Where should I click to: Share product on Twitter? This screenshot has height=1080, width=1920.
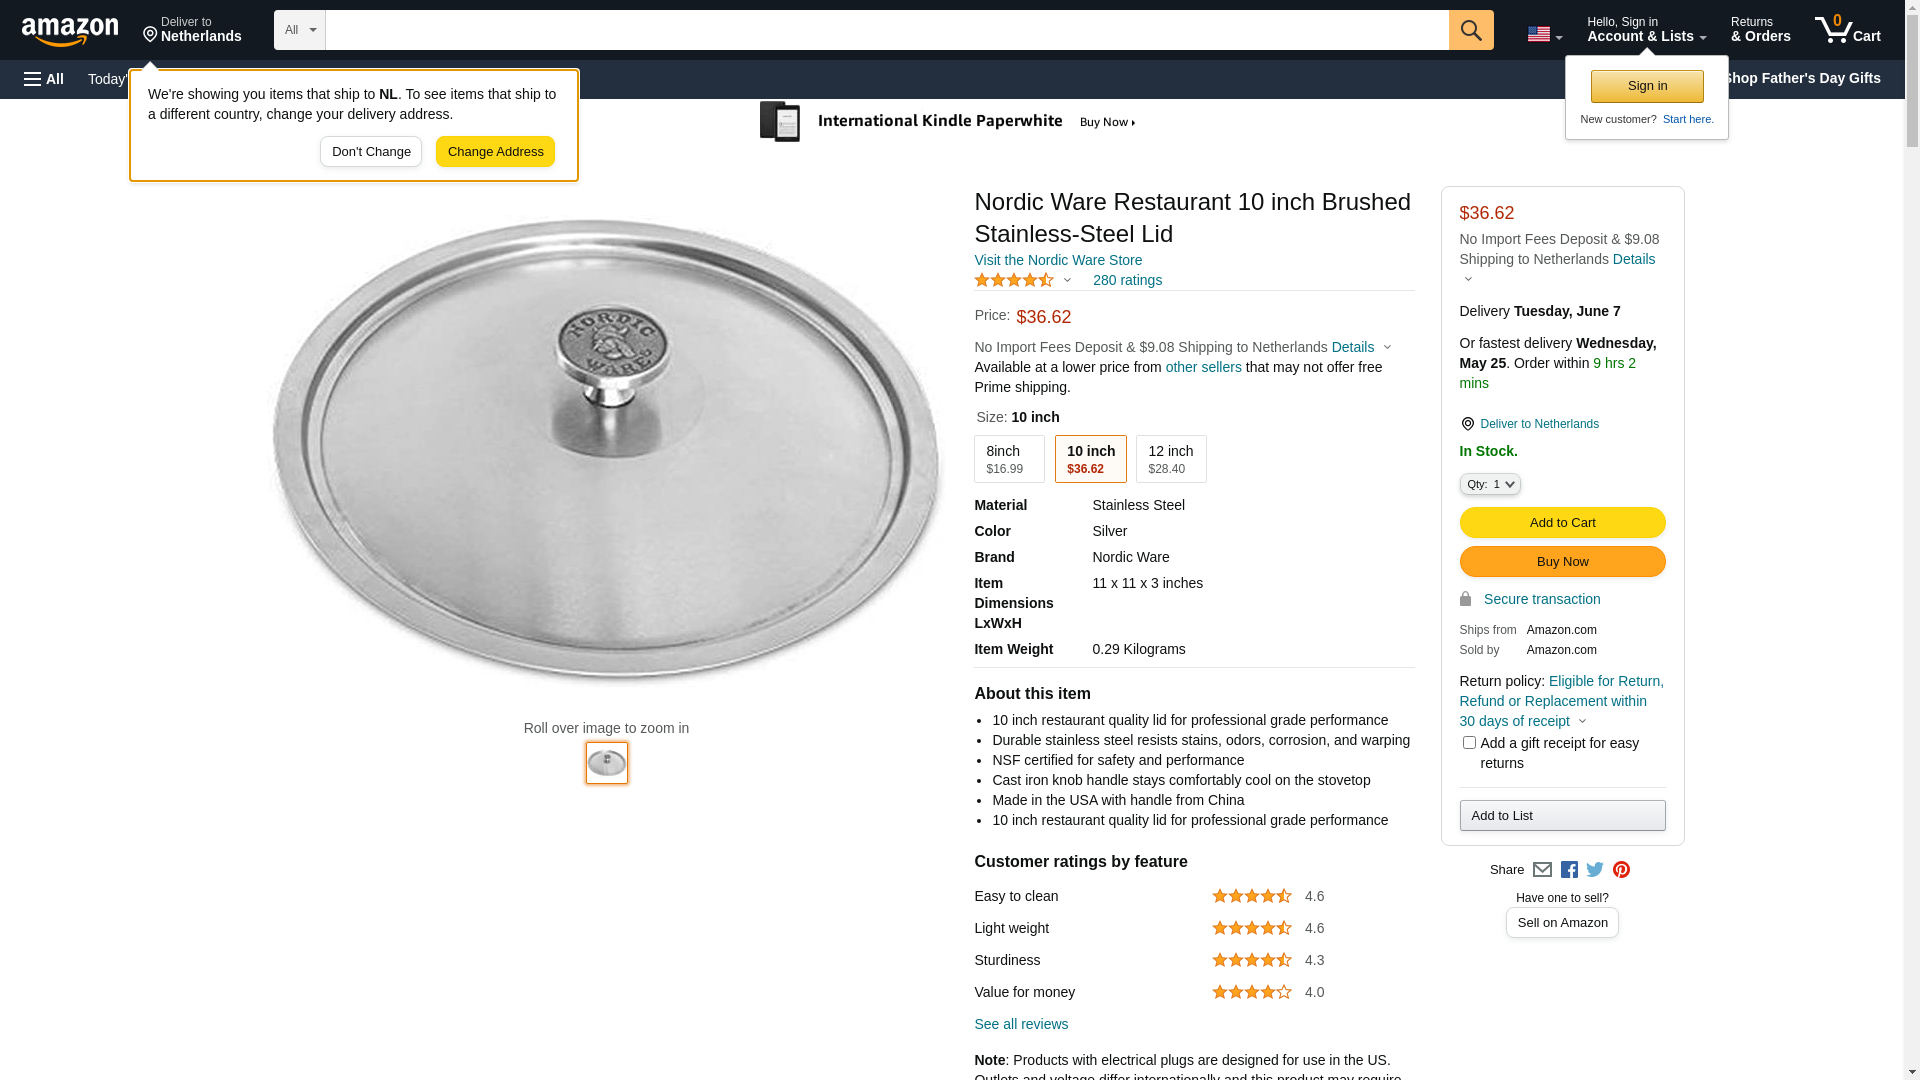[1595, 870]
